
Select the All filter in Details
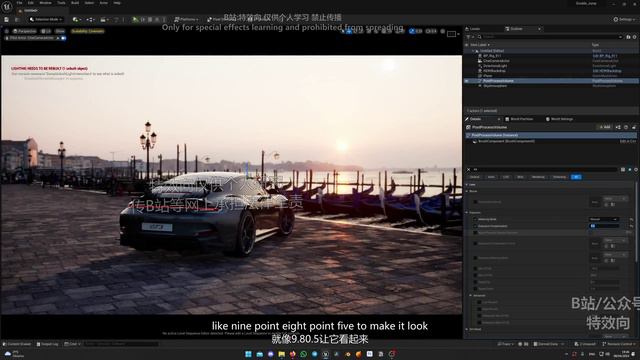click(x=576, y=177)
